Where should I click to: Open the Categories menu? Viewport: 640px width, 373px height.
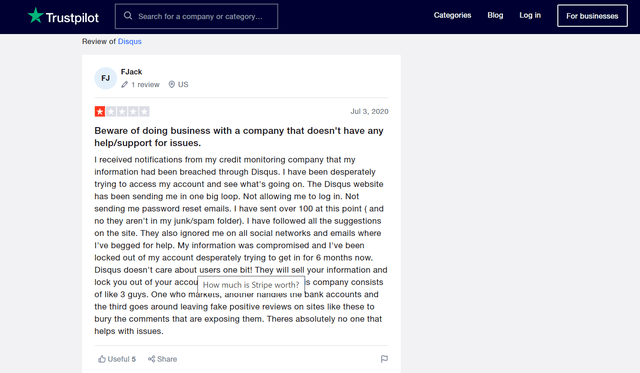click(x=452, y=15)
